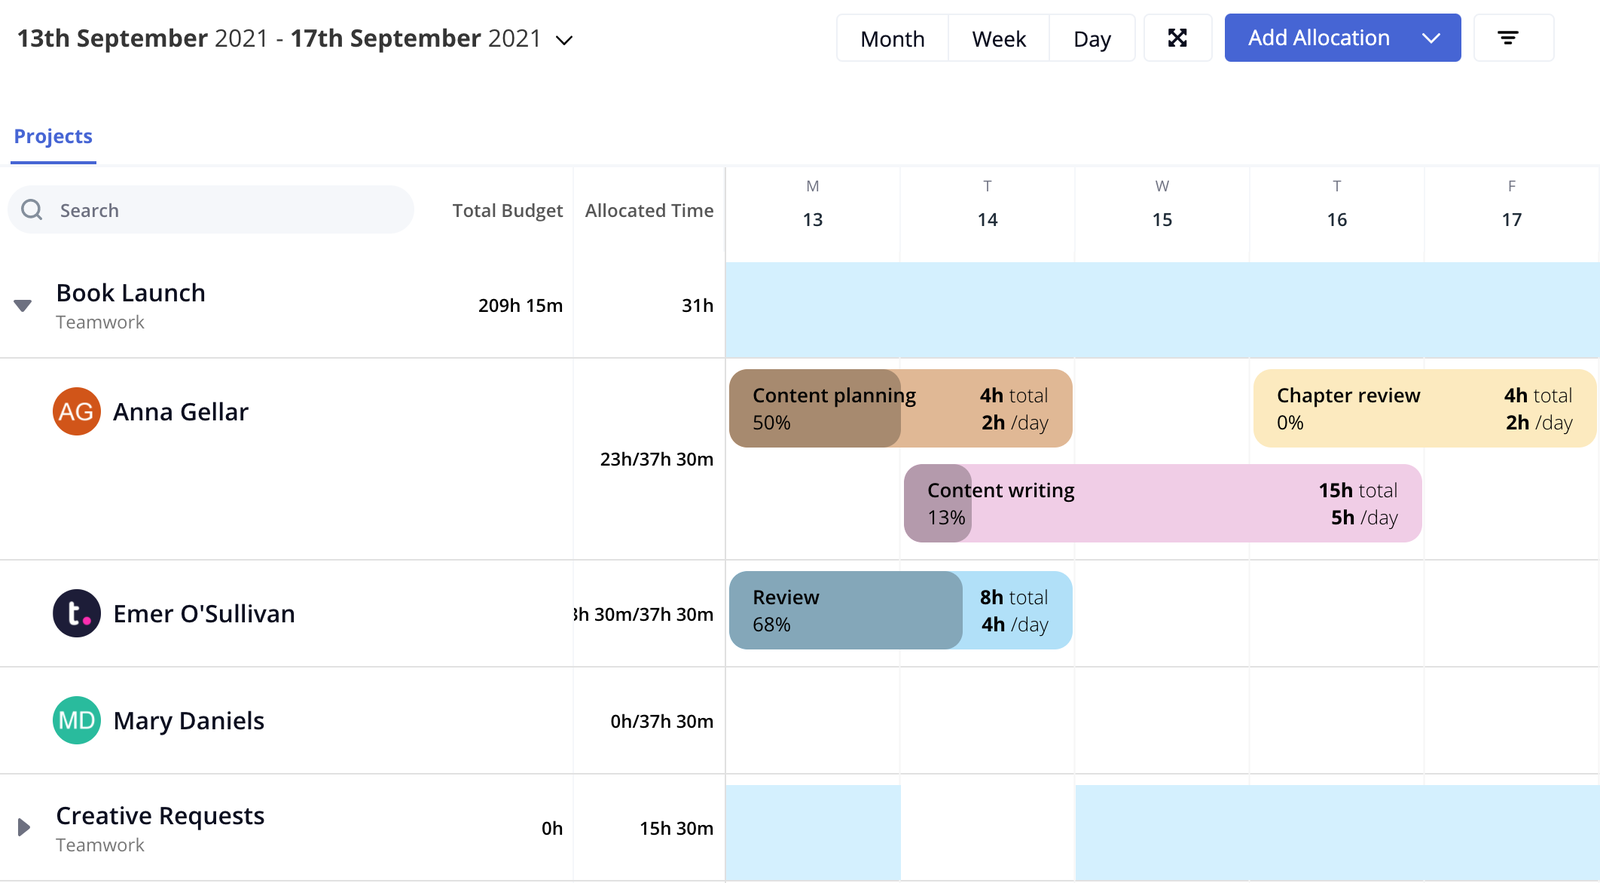Screen dimensions: 1600x883
Task: Expand the schedule to full screen
Action: (x=1177, y=37)
